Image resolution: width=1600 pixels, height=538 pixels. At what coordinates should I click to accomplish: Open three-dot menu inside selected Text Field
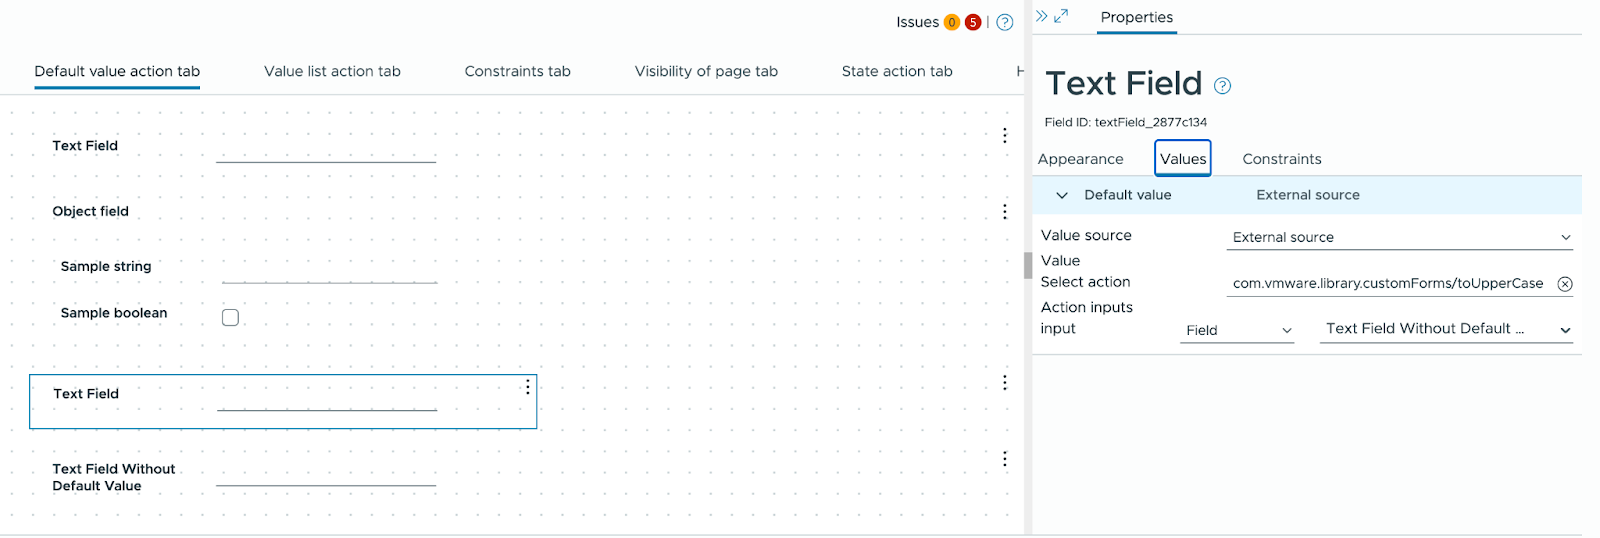tap(528, 387)
